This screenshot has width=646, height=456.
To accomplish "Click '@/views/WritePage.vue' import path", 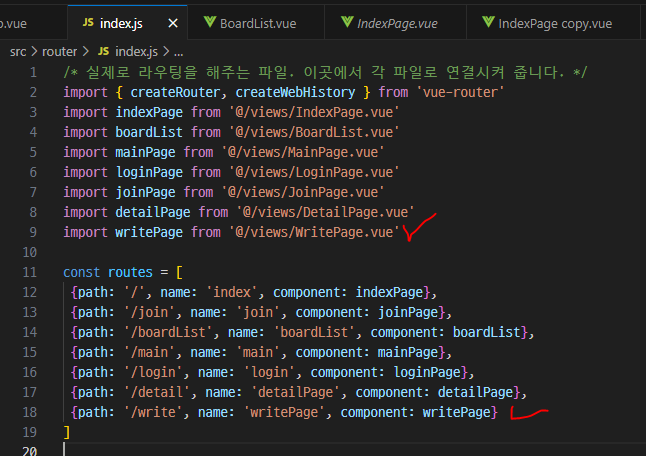I will coord(314,232).
